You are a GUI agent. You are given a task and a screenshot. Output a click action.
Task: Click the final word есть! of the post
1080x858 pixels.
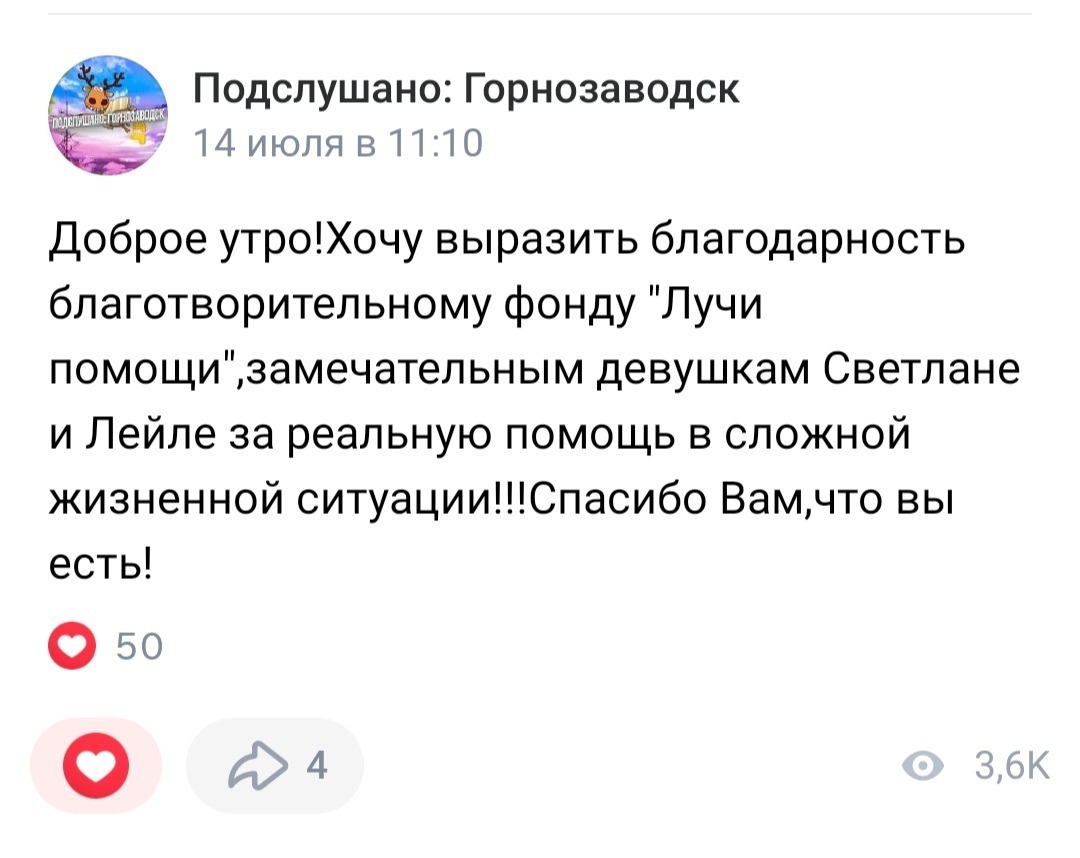click(x=101, y=565)
